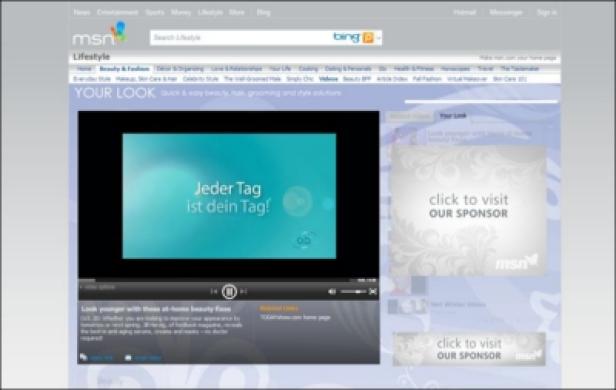The height and width of the screenshot is (390, 616).
Task: Focus the Search Lifestyle input field
Action: click(x=240, y=38)
